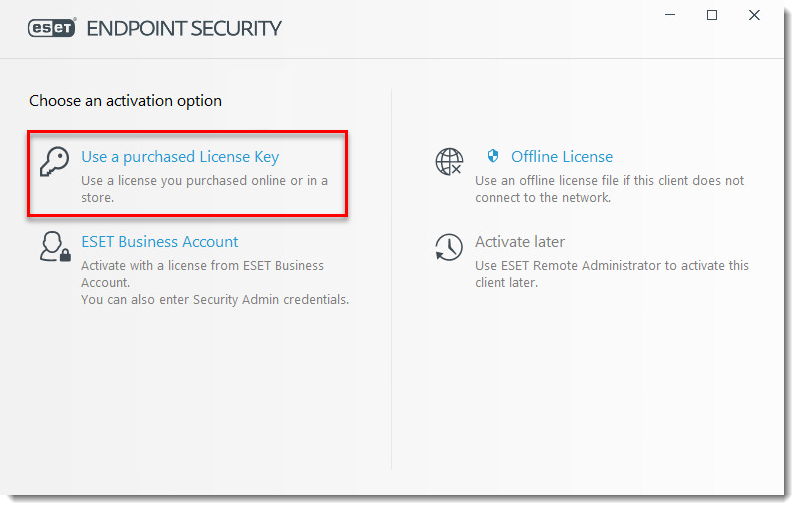799x510 pixels.
Task: Maximize the ESET activation window
Action: pyautogui.click(x=712, y=15)
